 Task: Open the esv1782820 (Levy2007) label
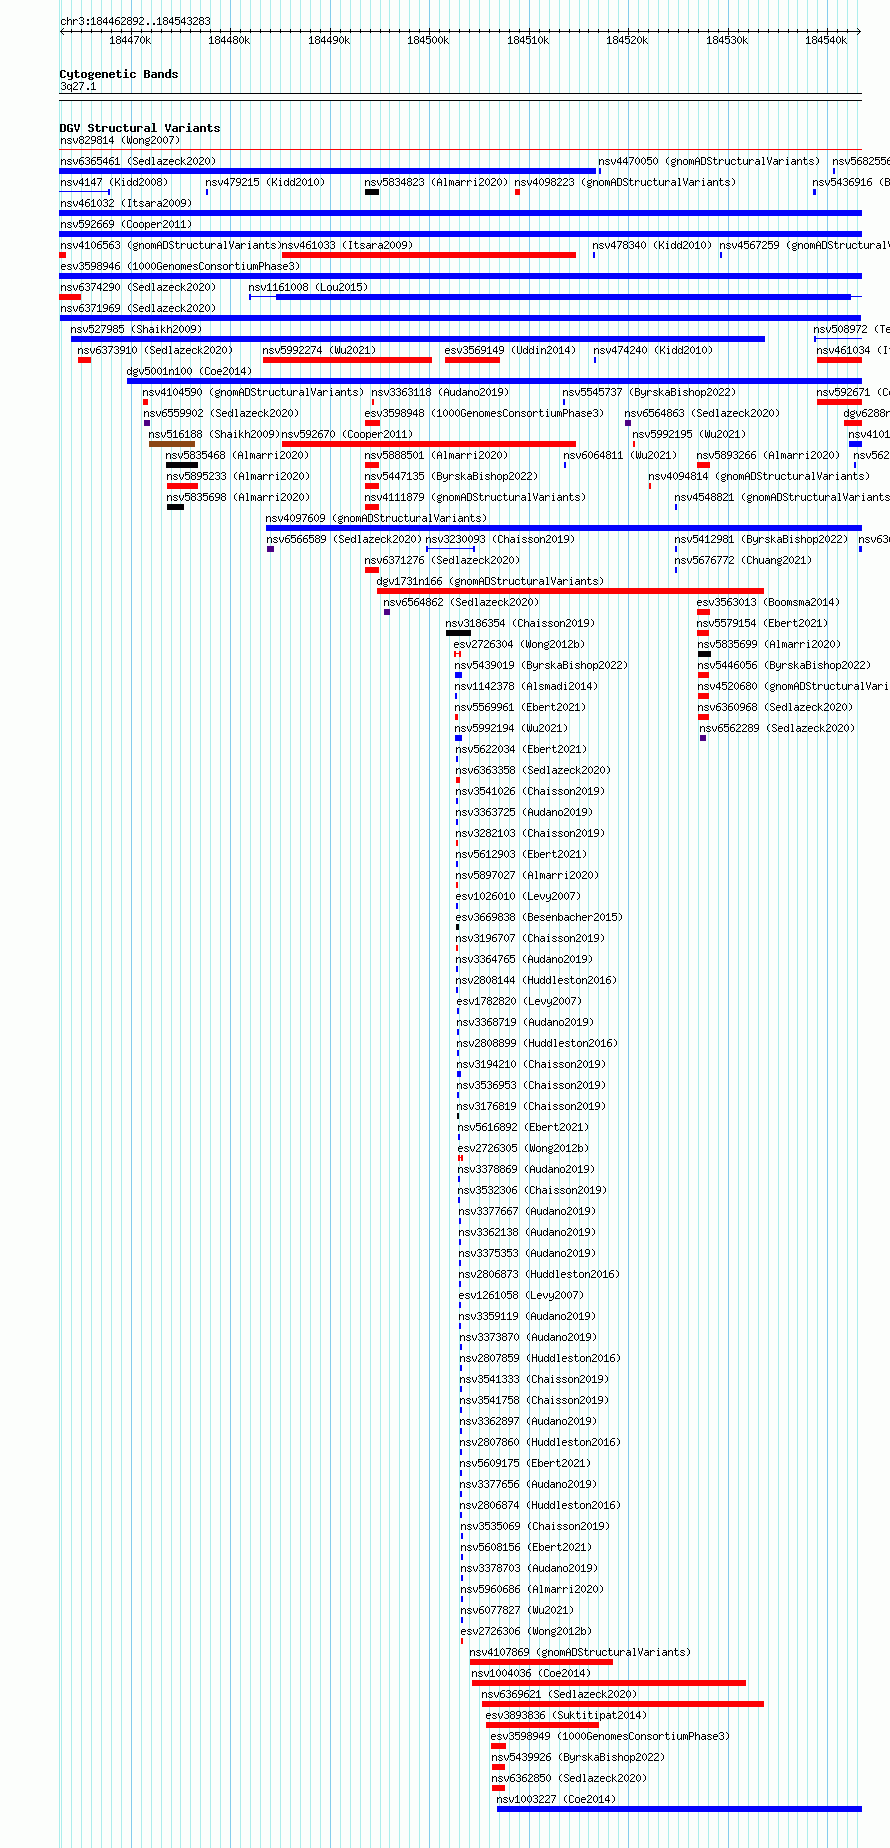coord(519,1001)
